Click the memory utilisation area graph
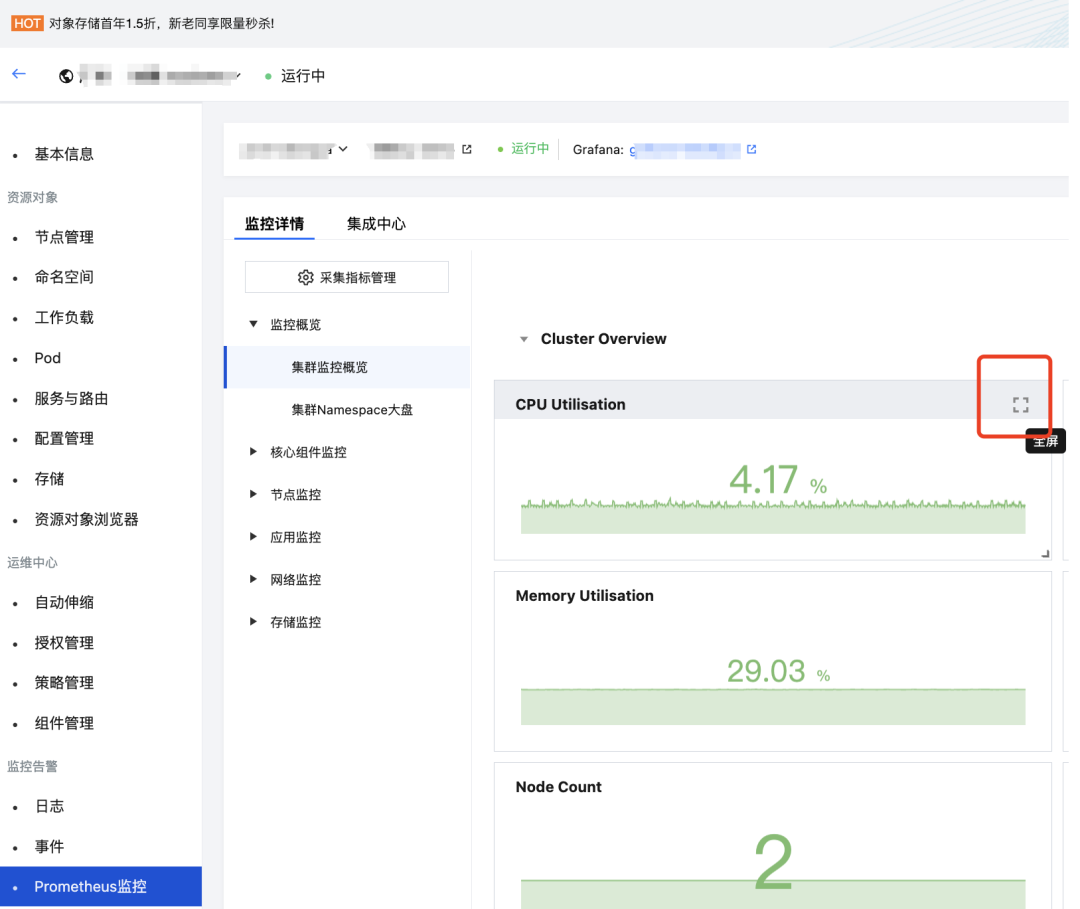 pyautogui.click(x=773, y=707)
